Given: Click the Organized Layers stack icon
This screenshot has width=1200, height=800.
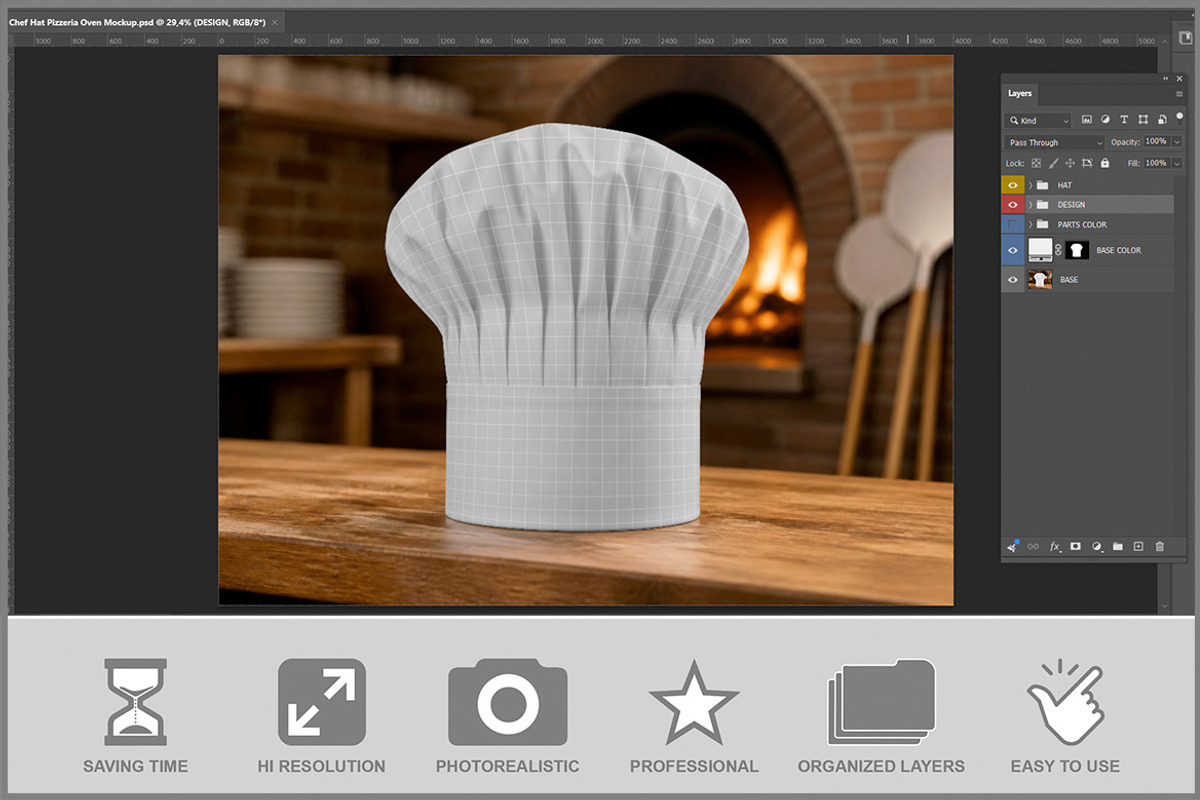Looking at the screenshot, I should [x=881, y=702].
